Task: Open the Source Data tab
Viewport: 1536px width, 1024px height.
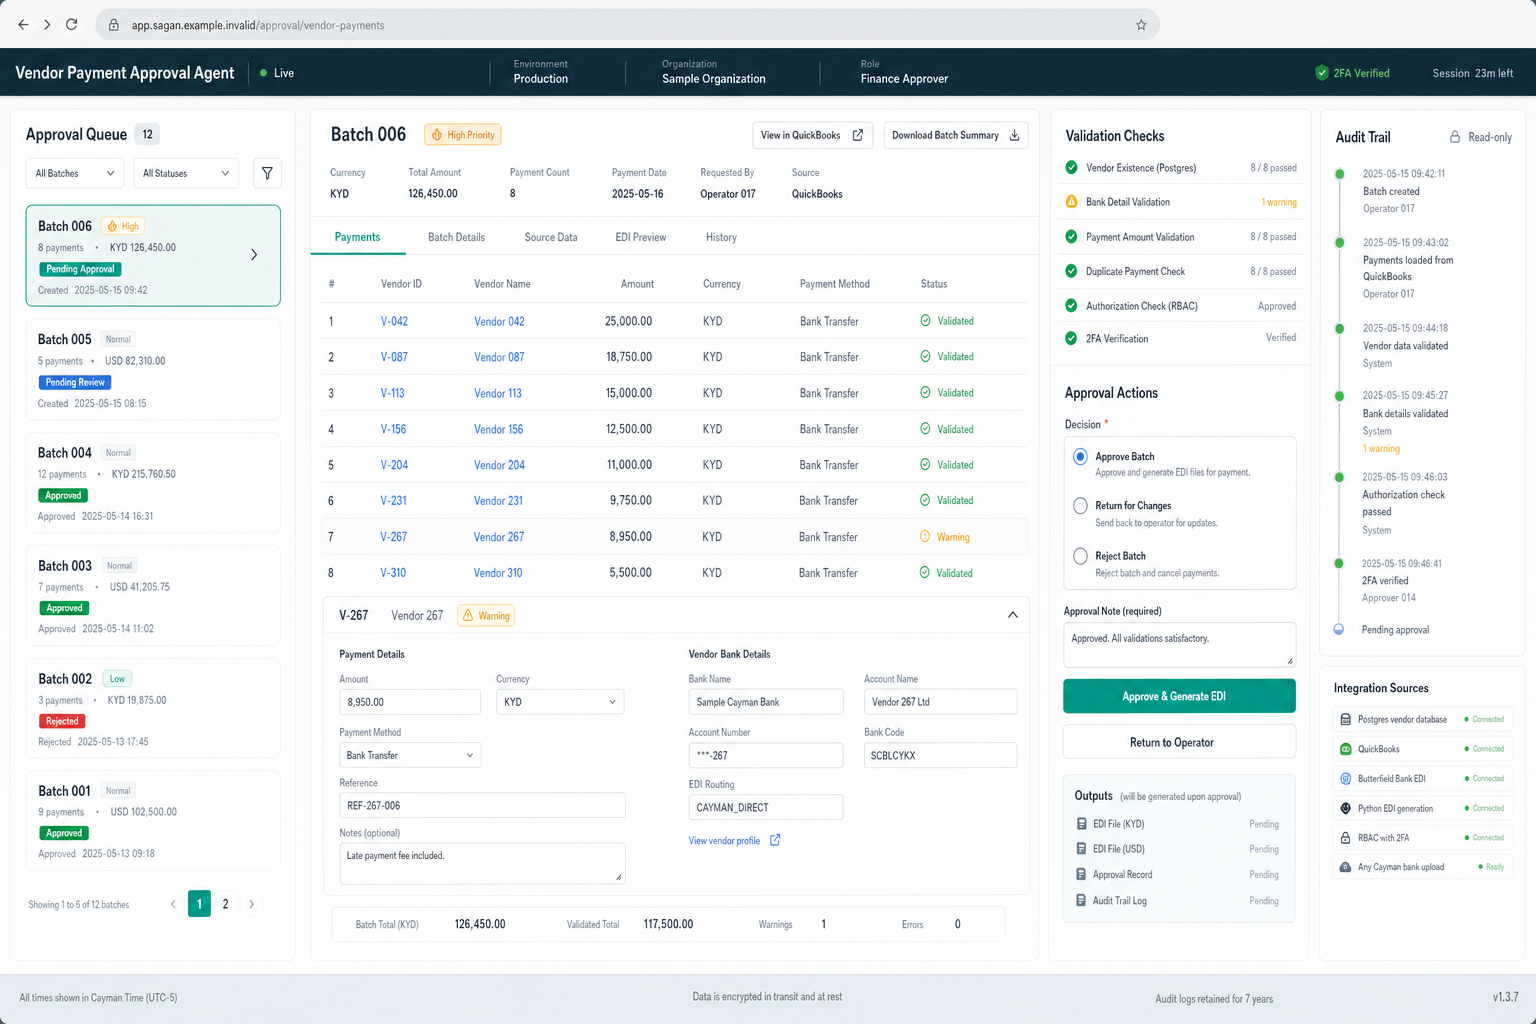Action: 551,237
